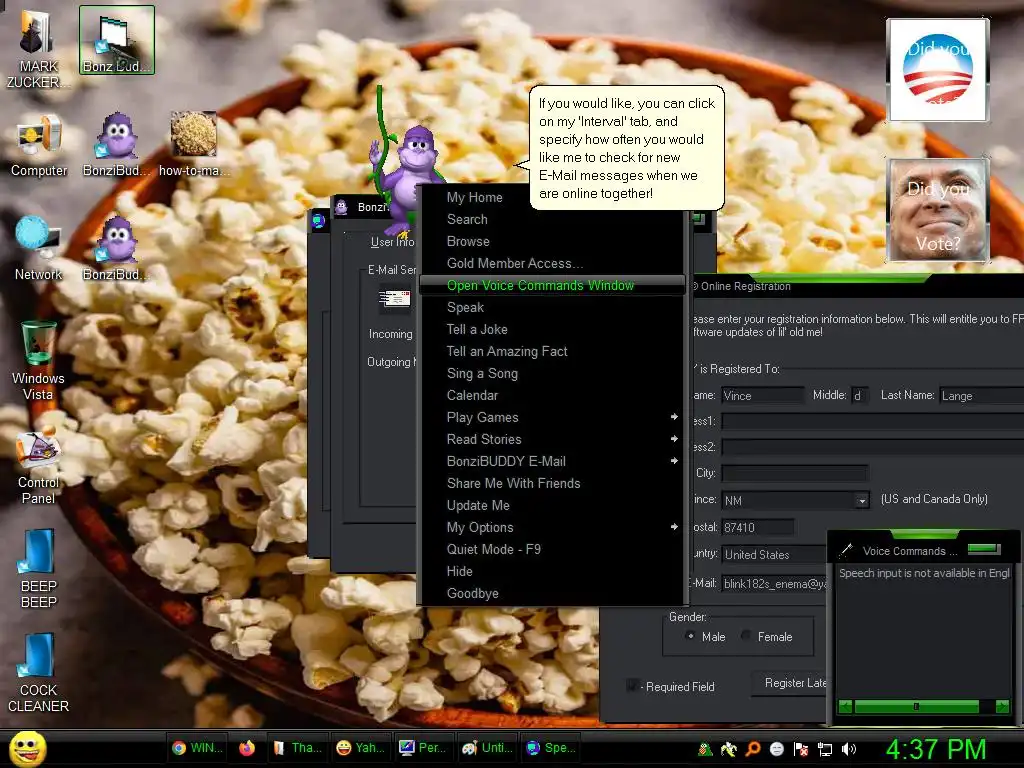The width and height of the screenshot is (1024, 768).
Task: Click the network tray icon
Action: (x=825, y=749)
